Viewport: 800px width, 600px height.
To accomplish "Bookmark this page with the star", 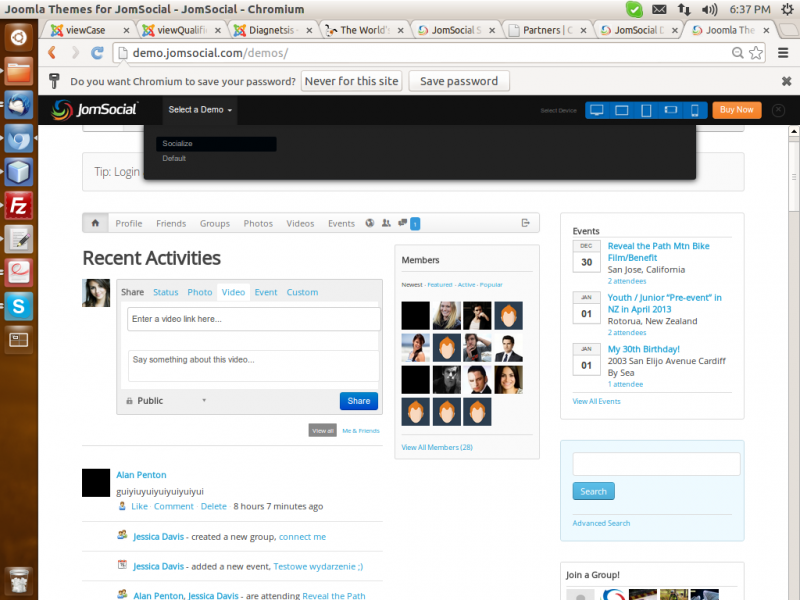I will coord(756,53).
